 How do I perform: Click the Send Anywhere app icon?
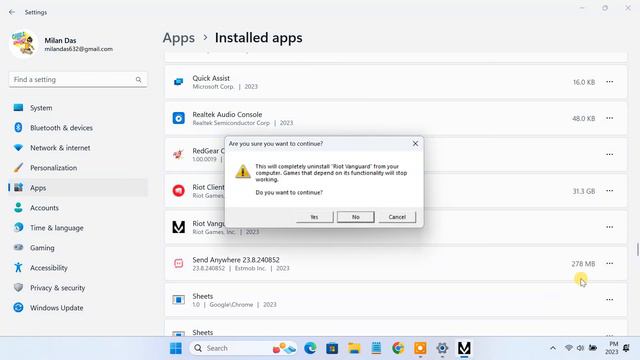pos(178,263)
